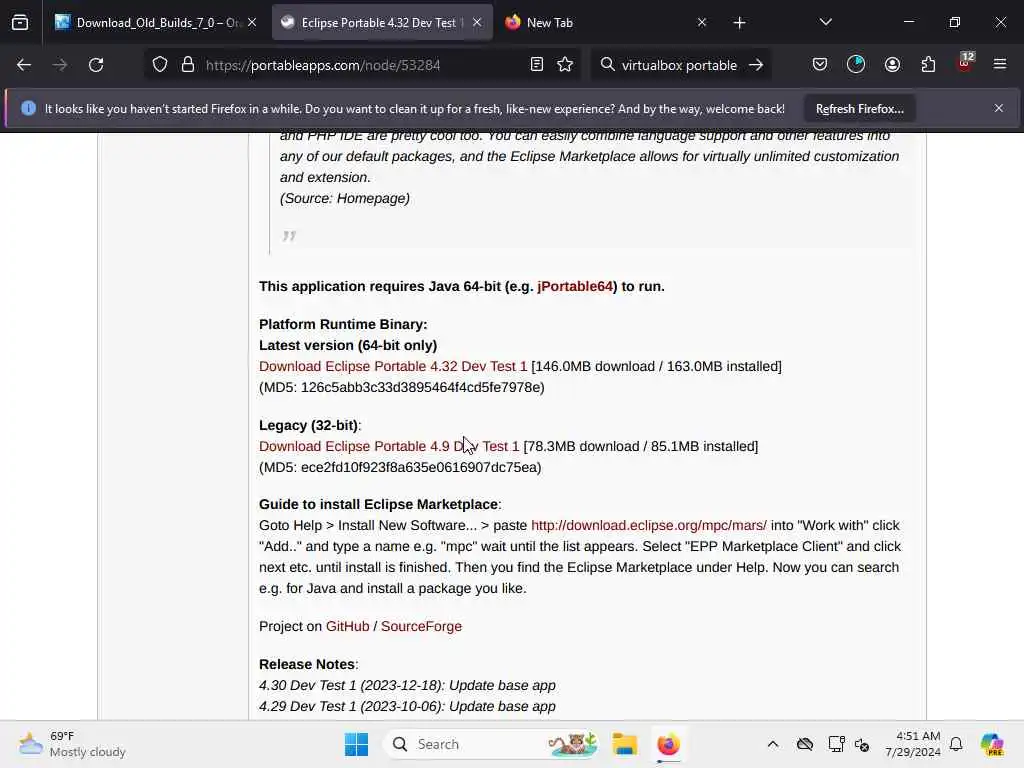Image resolution: width=1024 pixels, height=768 pixels.
Task: Toggle reader view icon
Action: pos(537,65)
